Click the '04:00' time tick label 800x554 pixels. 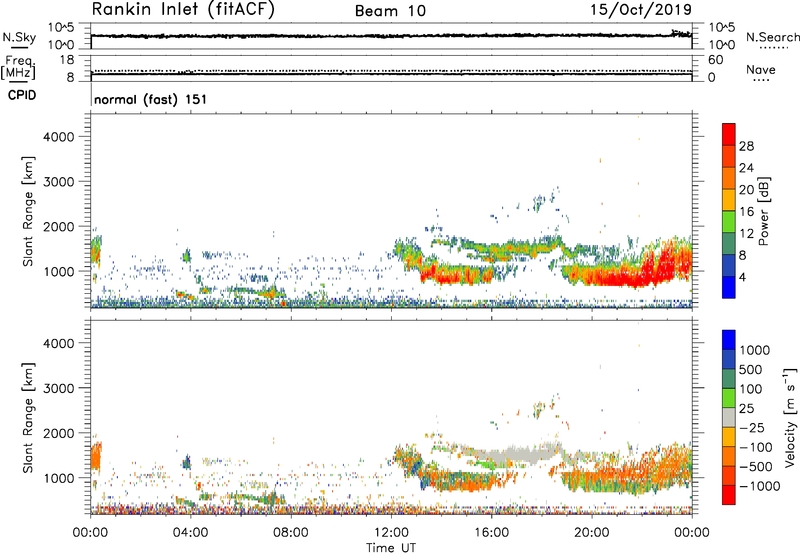190,533
